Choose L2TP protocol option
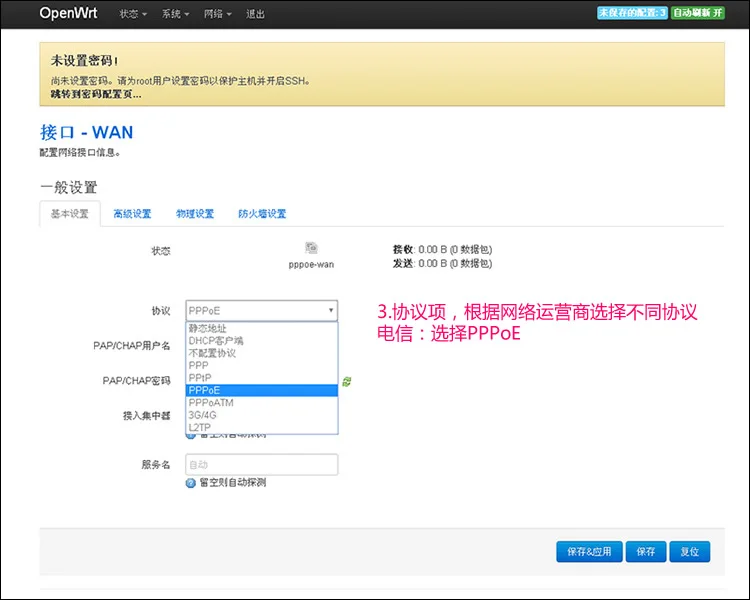The height and width of the screenshot is (600, 750). [x=262, y=427]
